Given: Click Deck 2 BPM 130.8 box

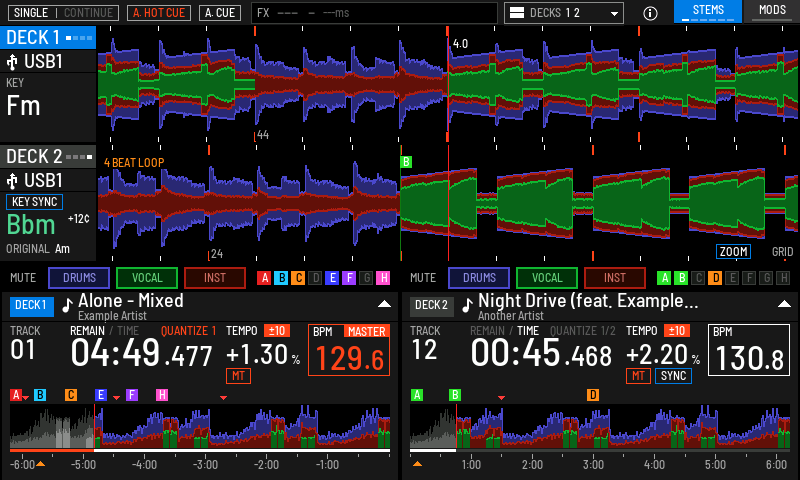Looking at the screenshot, I should [748, 350].
